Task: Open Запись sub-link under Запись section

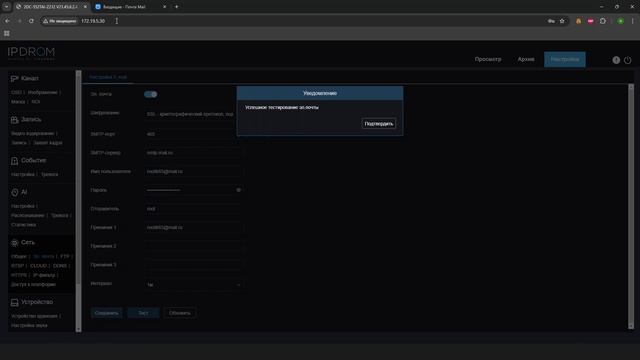Action: 19,143
